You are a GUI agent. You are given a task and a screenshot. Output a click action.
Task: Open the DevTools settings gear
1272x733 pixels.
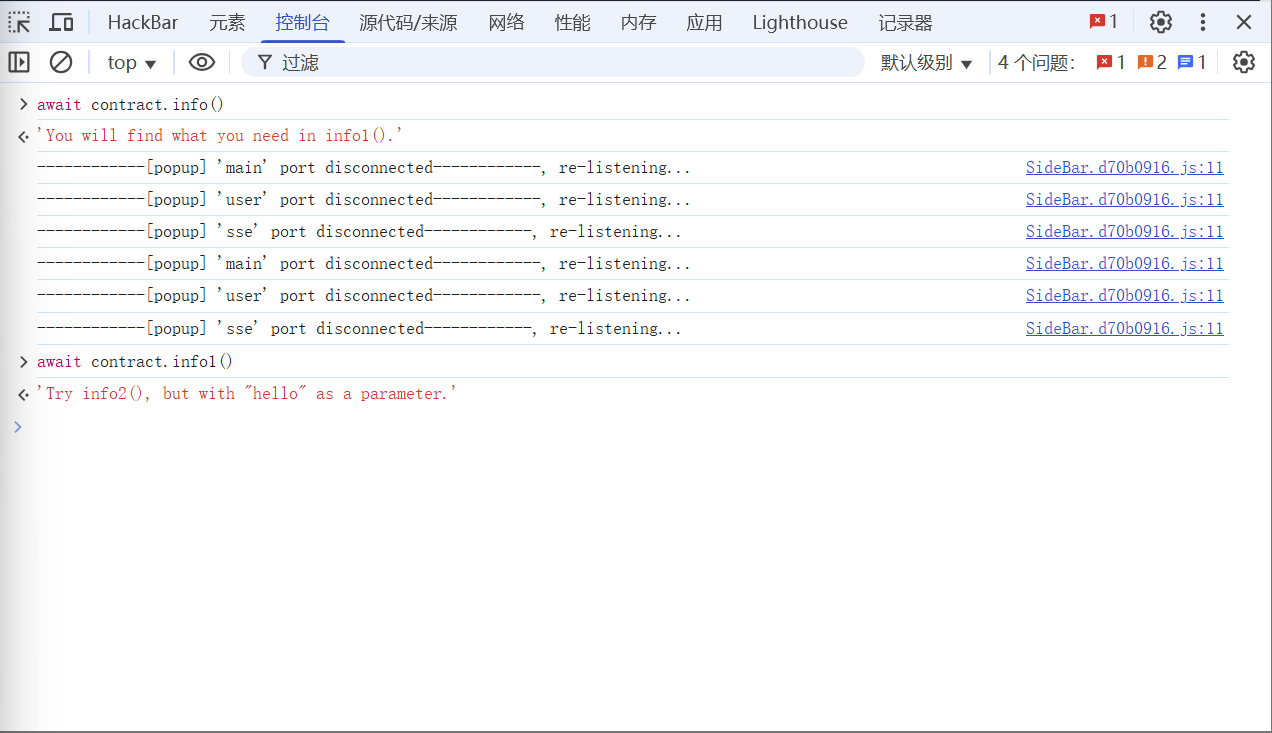click(1160, 22)
